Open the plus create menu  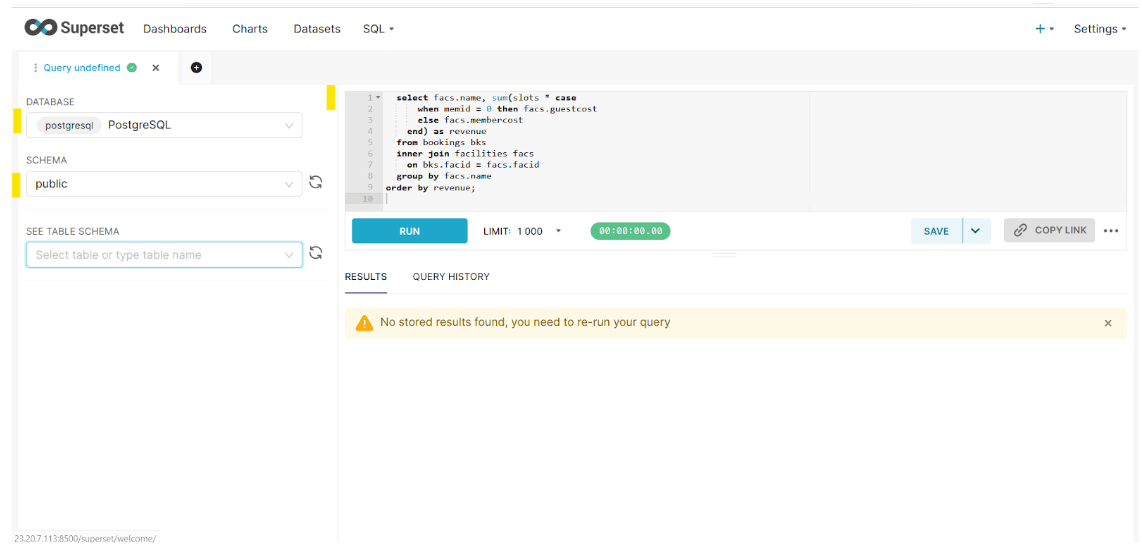click(x=1044, y=29)
